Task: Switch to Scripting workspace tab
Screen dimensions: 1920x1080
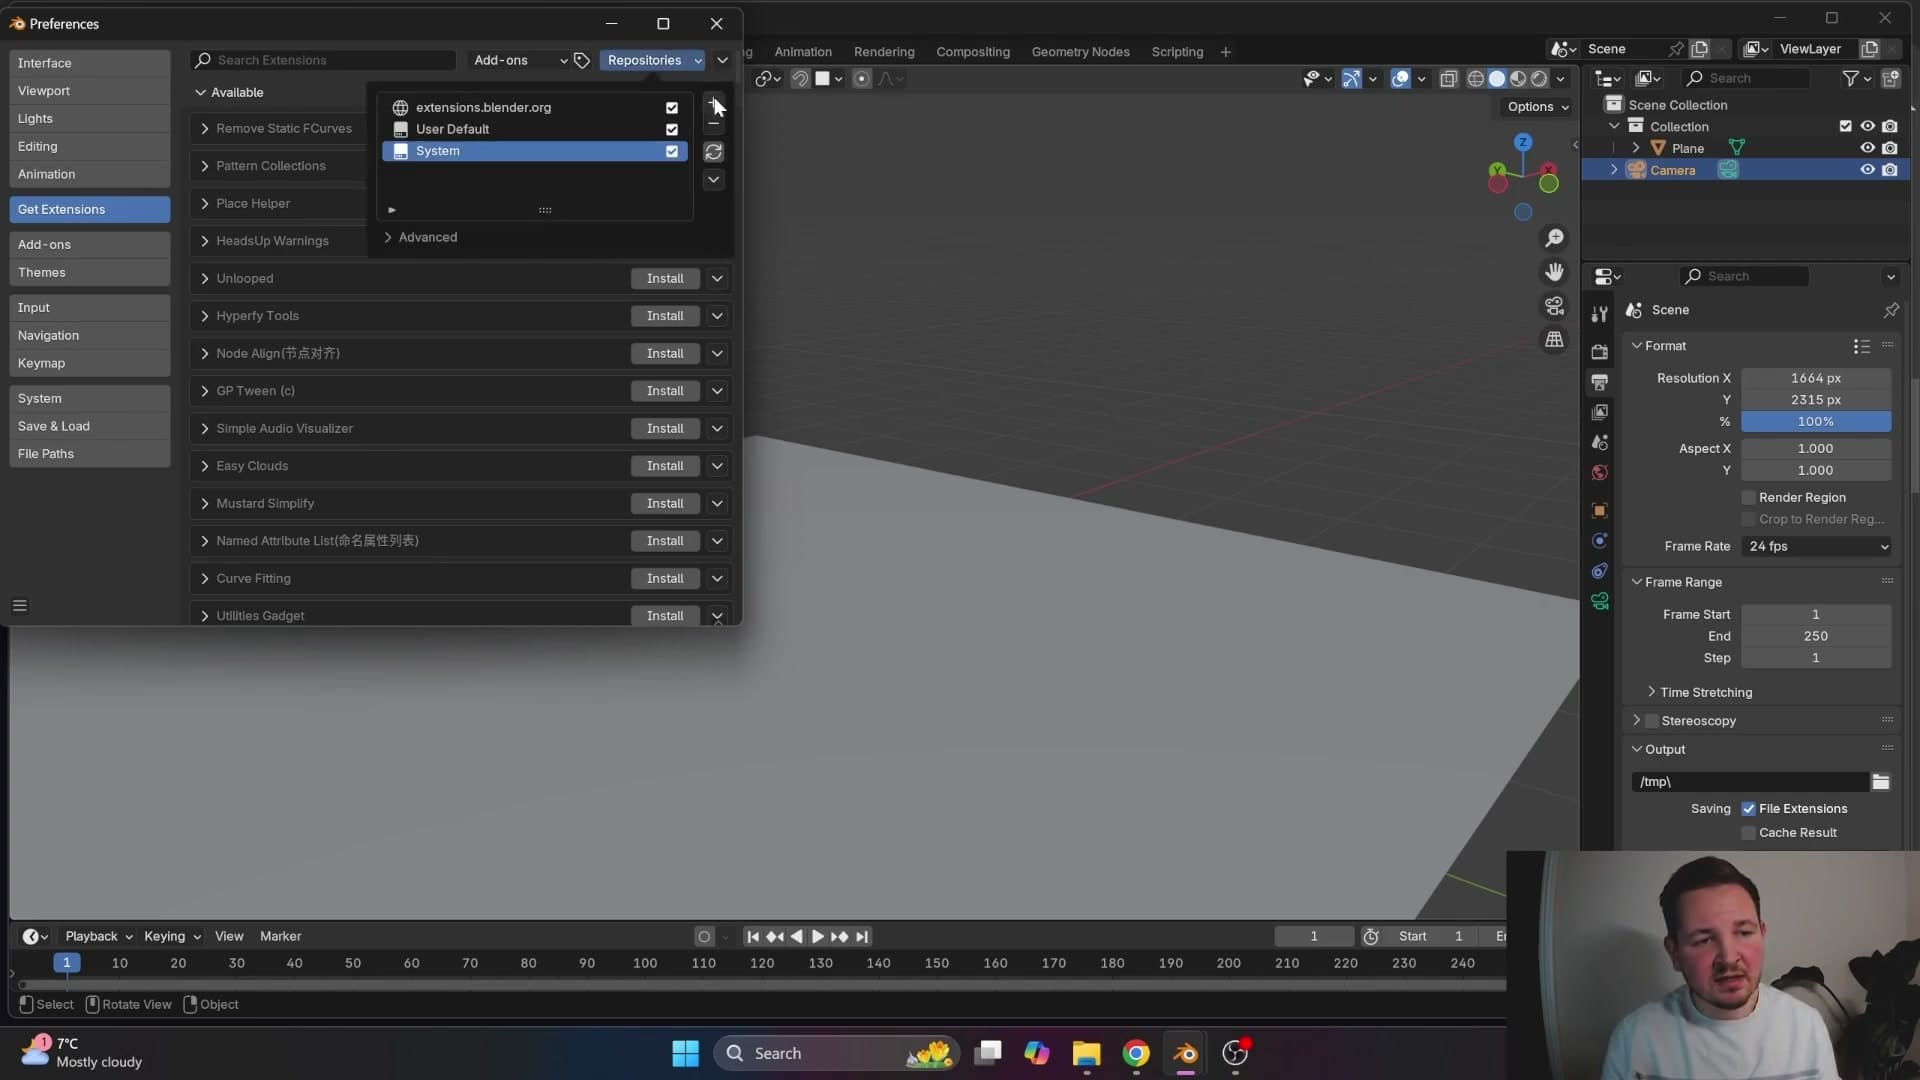Action: (x=1177, y=52)
